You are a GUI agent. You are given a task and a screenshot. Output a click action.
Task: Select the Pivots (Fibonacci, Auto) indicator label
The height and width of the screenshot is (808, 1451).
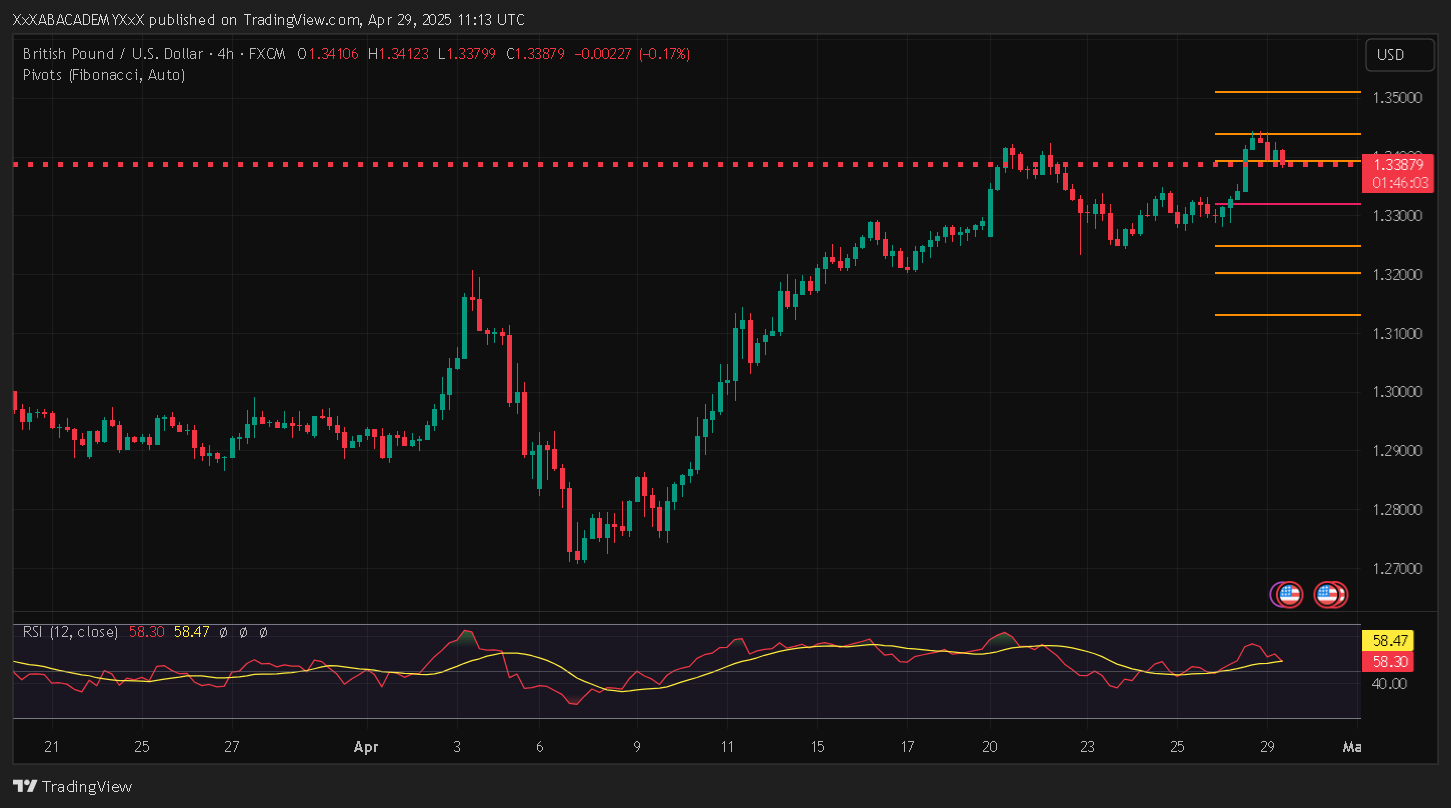pos(103,75)
